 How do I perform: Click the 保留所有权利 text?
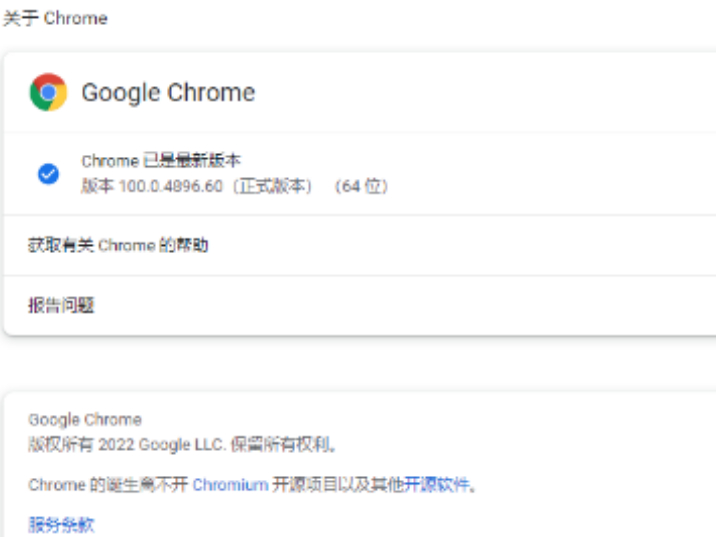tap(283, 444)
